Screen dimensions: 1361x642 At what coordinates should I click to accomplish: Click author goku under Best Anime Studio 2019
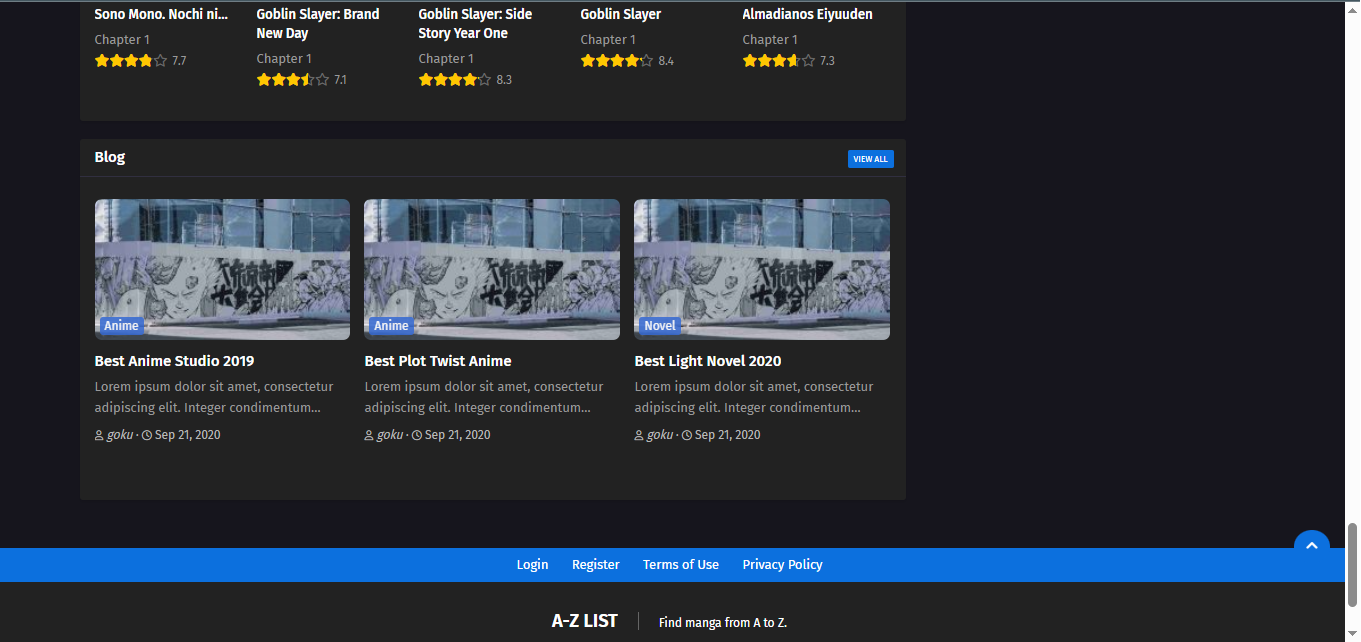[x=119, y=435]
